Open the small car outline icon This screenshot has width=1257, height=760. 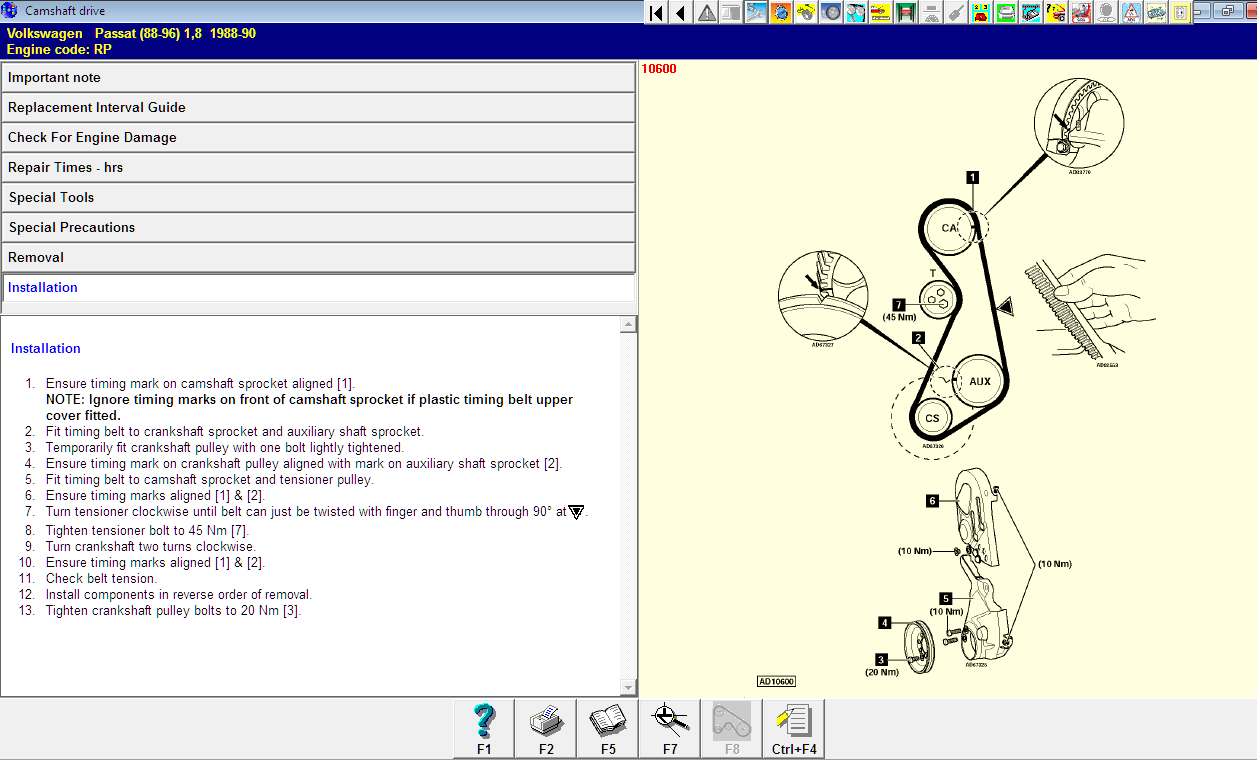(x=1155, y=13)
